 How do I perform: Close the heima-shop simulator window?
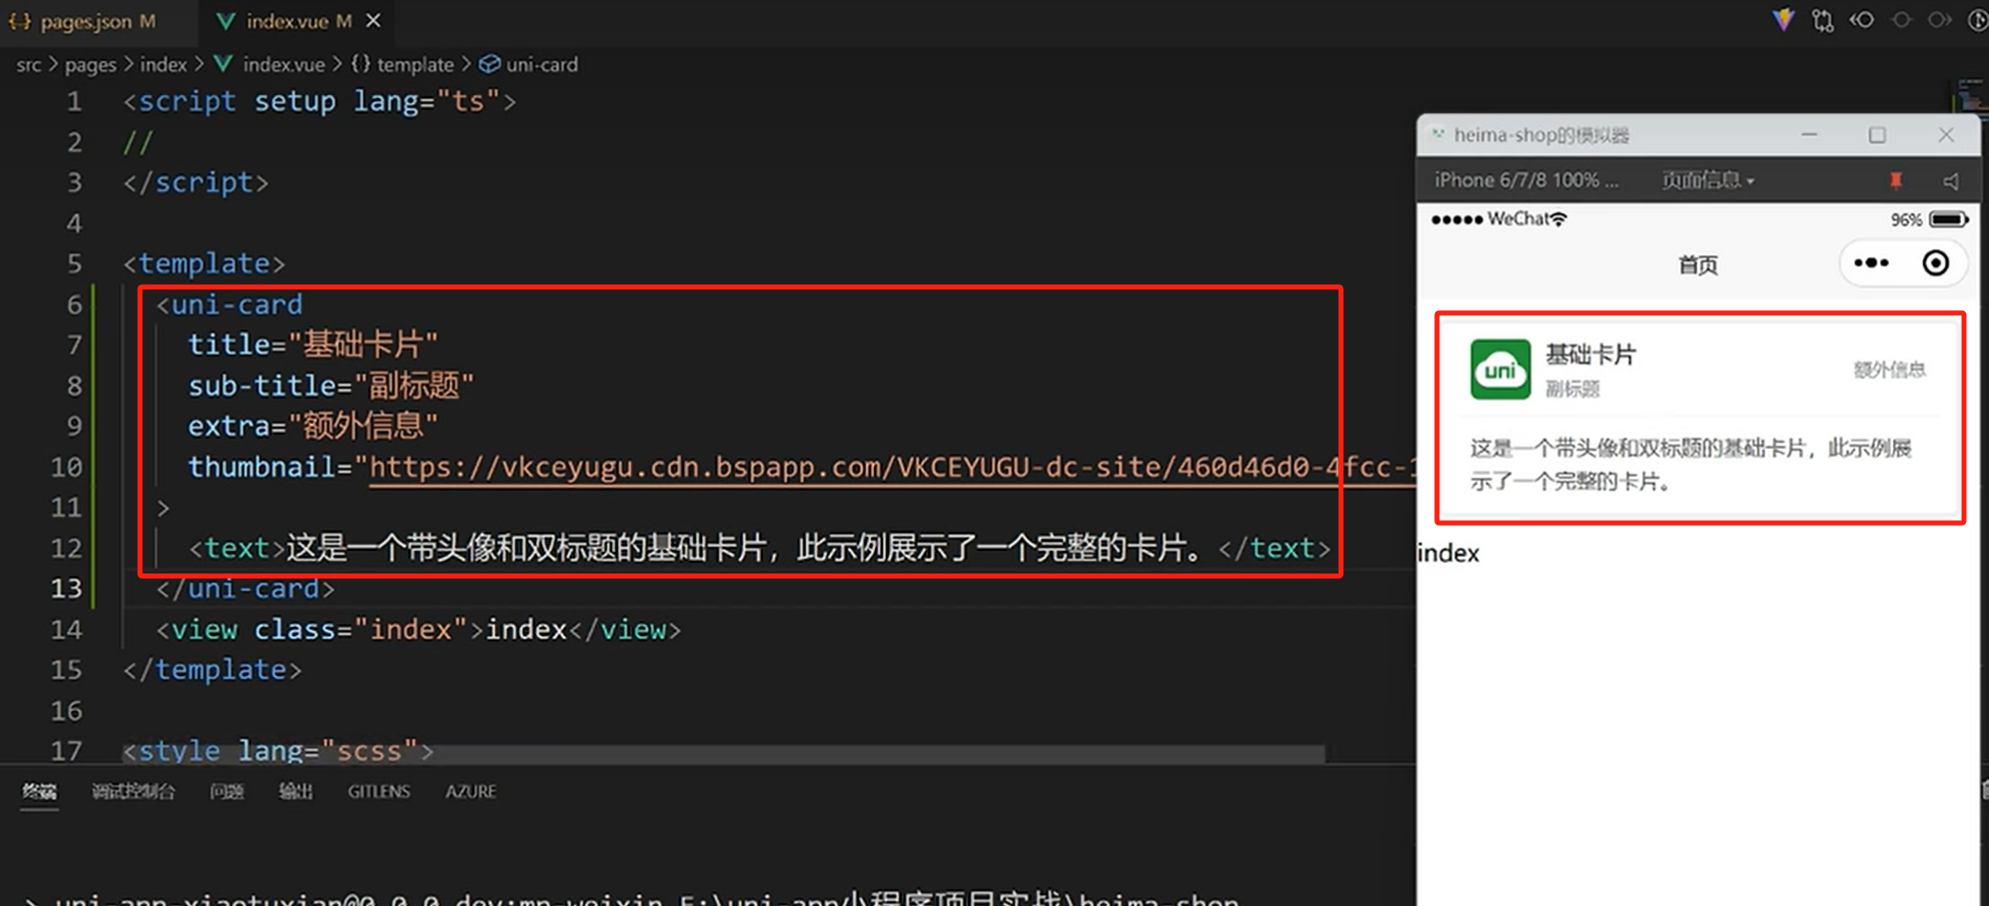1945,134
